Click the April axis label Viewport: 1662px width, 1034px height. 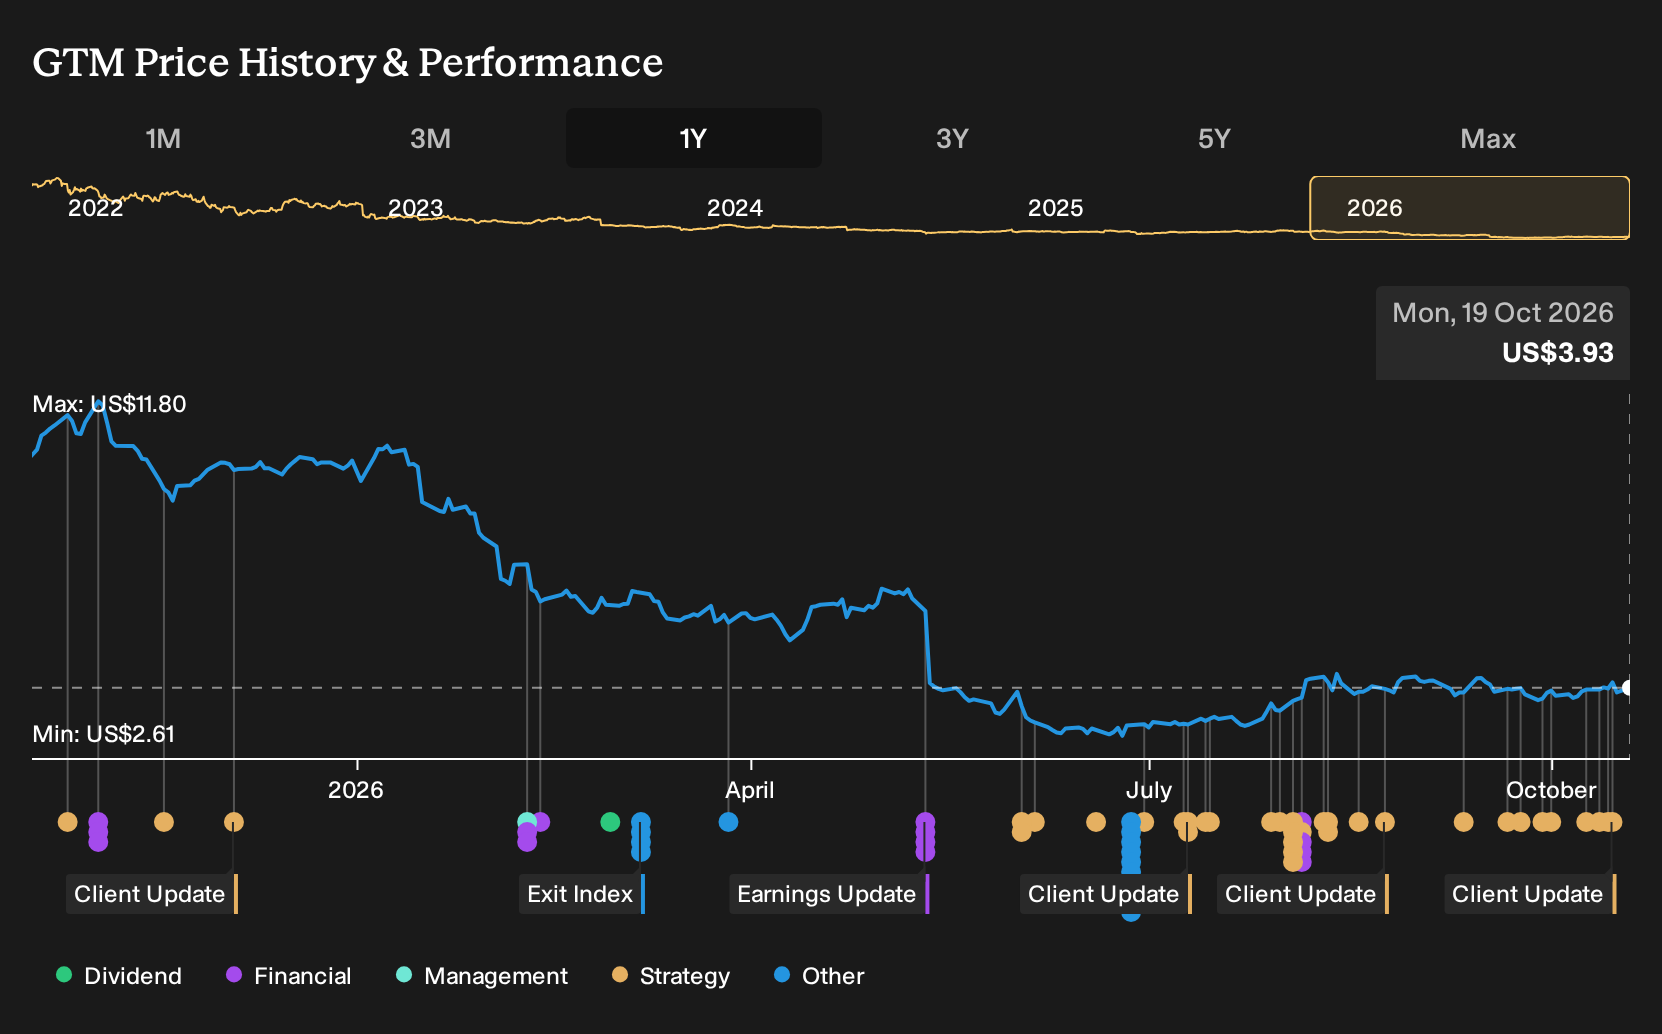[x=750, y=790]
